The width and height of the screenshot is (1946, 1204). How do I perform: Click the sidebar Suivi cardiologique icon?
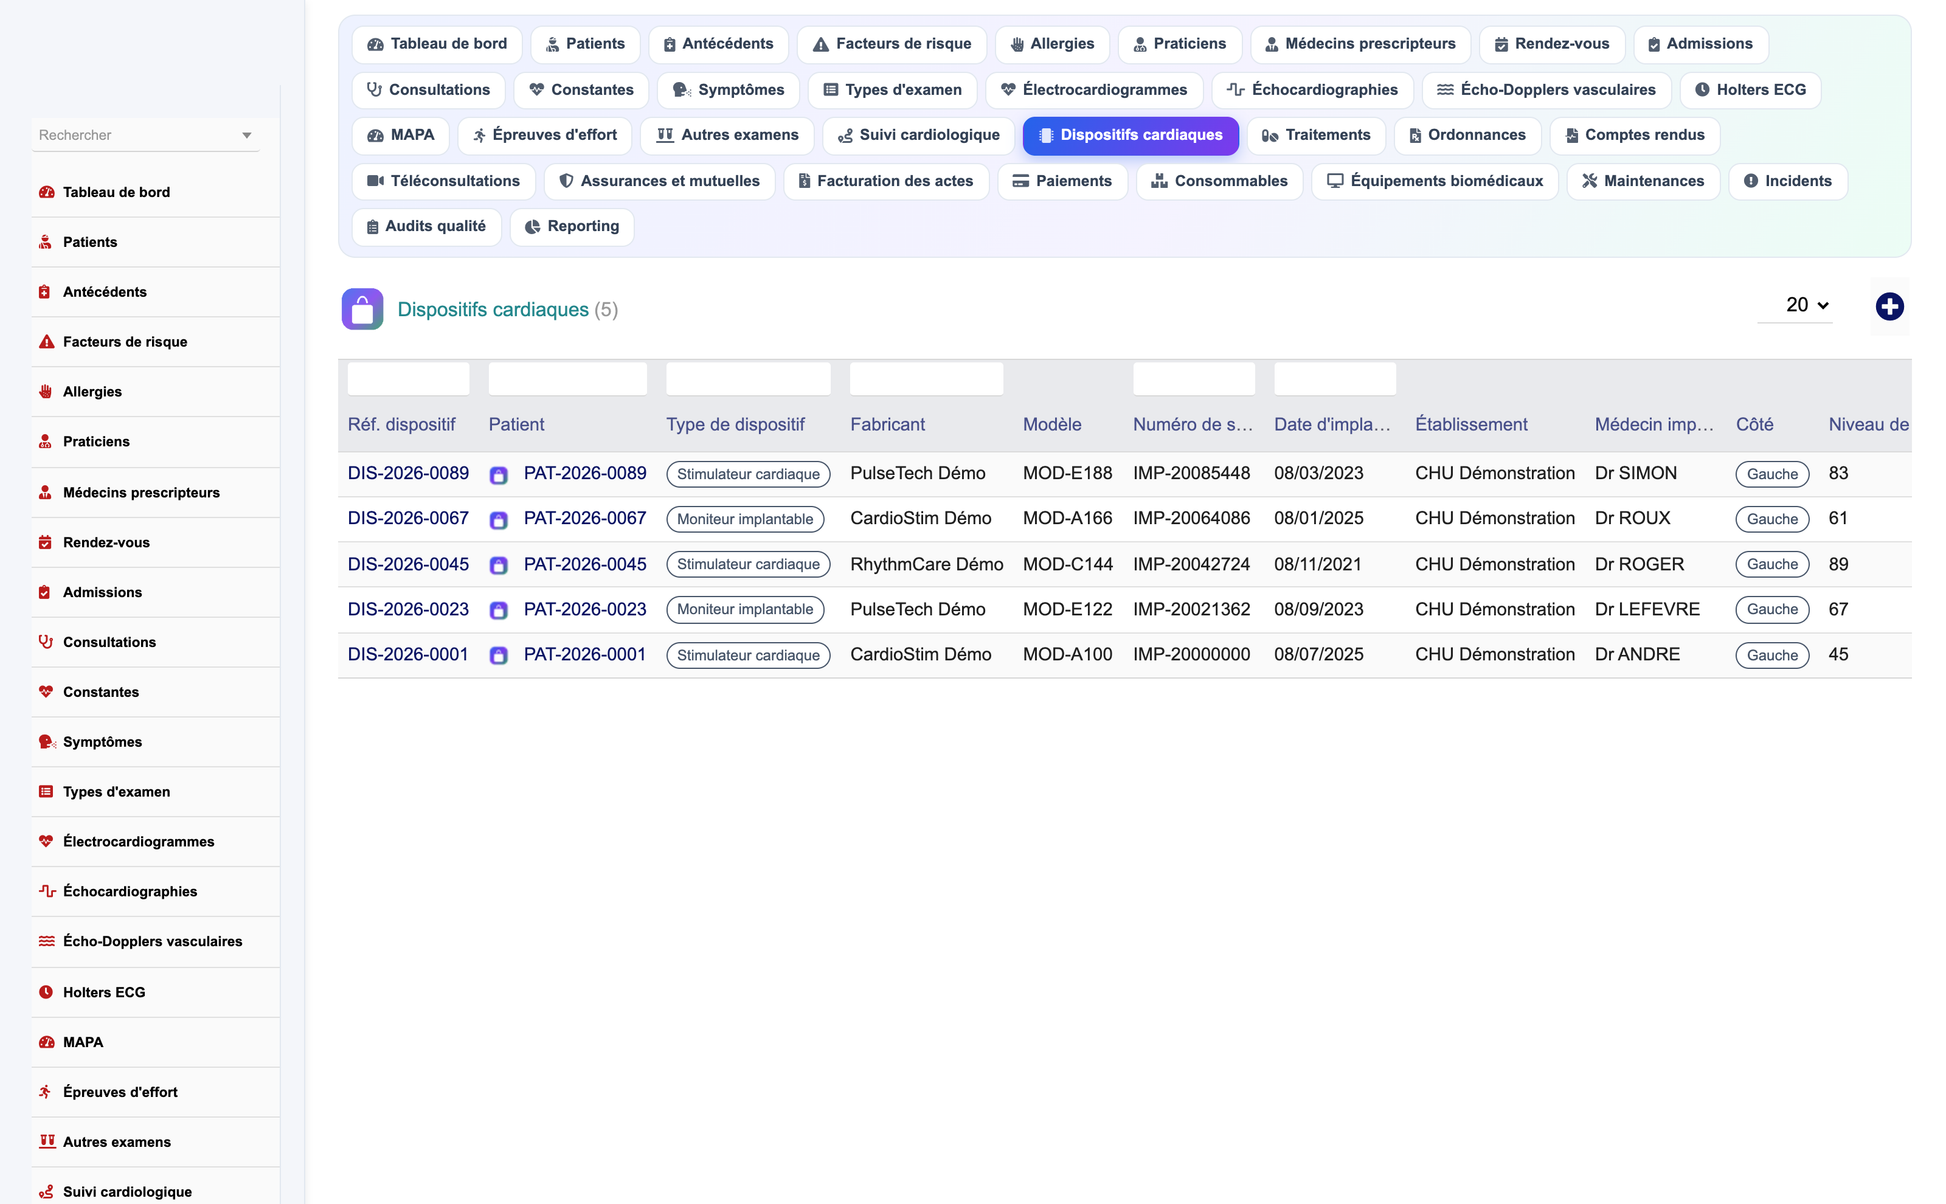(x=46, y=1192)
